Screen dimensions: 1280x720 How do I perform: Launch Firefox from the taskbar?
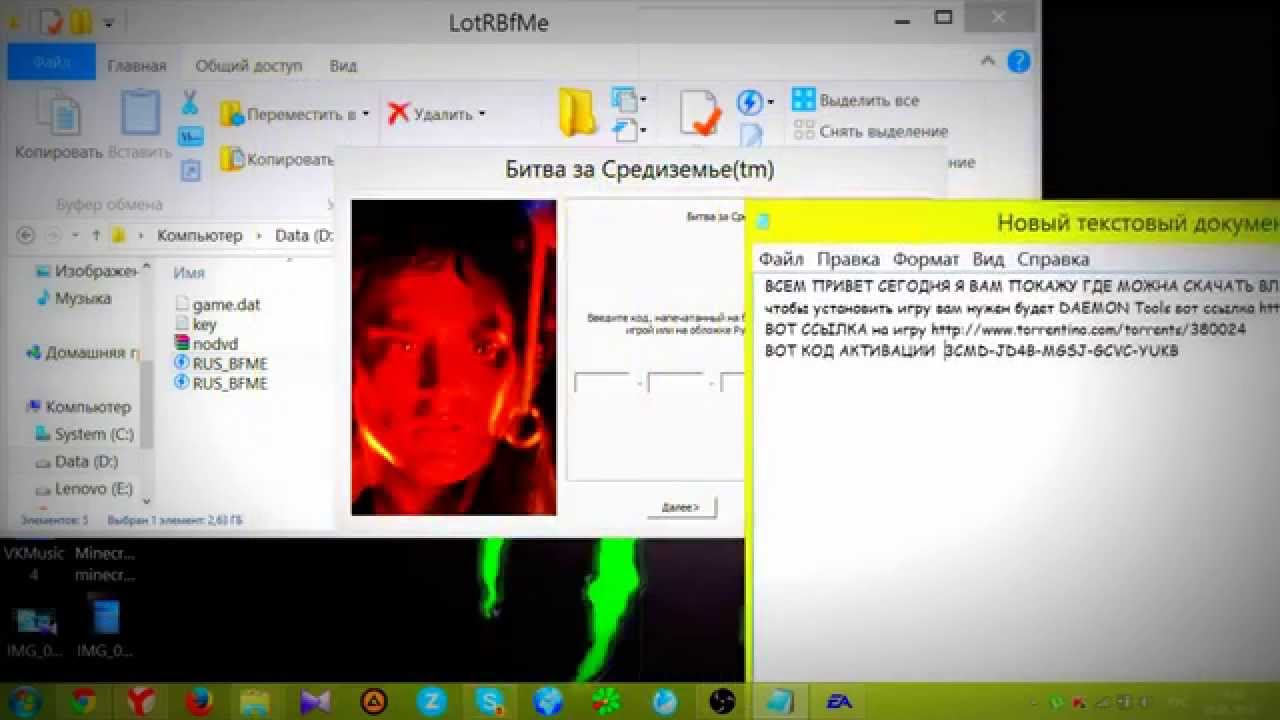pyautogui.click(x=199, y=701)
